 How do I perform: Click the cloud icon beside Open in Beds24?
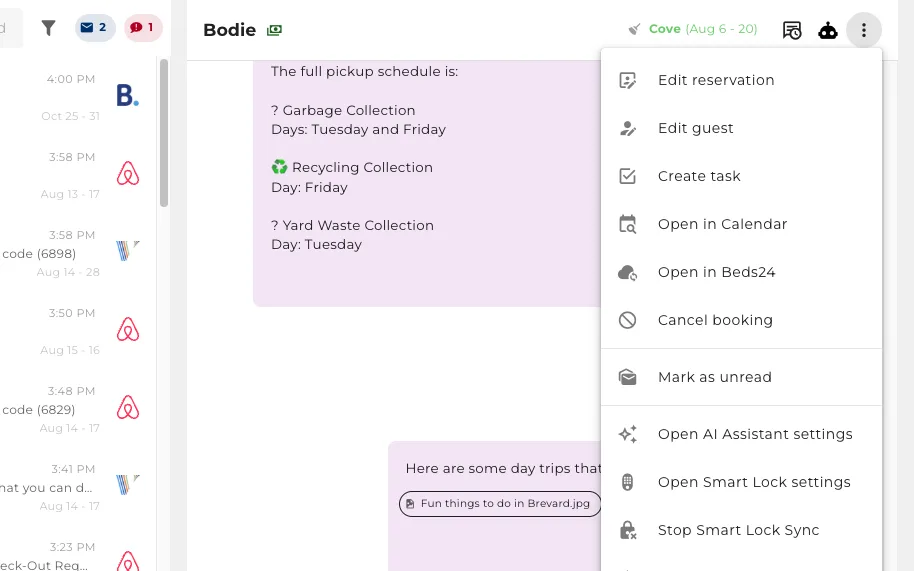tap(627, 272)
